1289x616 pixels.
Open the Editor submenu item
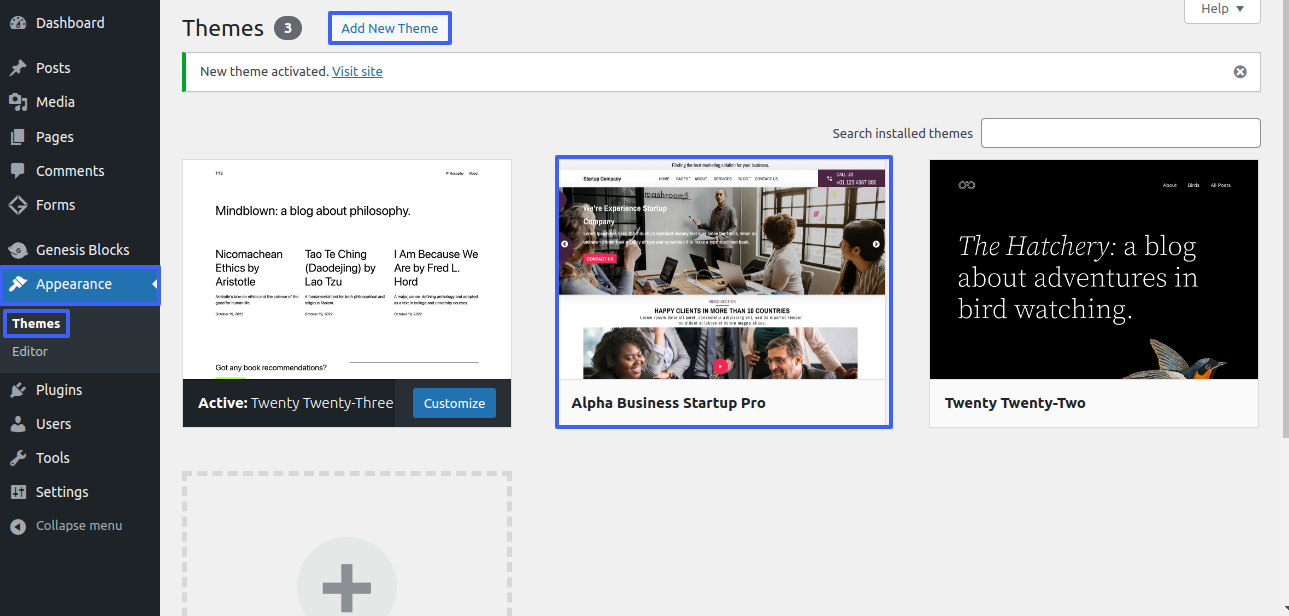pos(30,352)
